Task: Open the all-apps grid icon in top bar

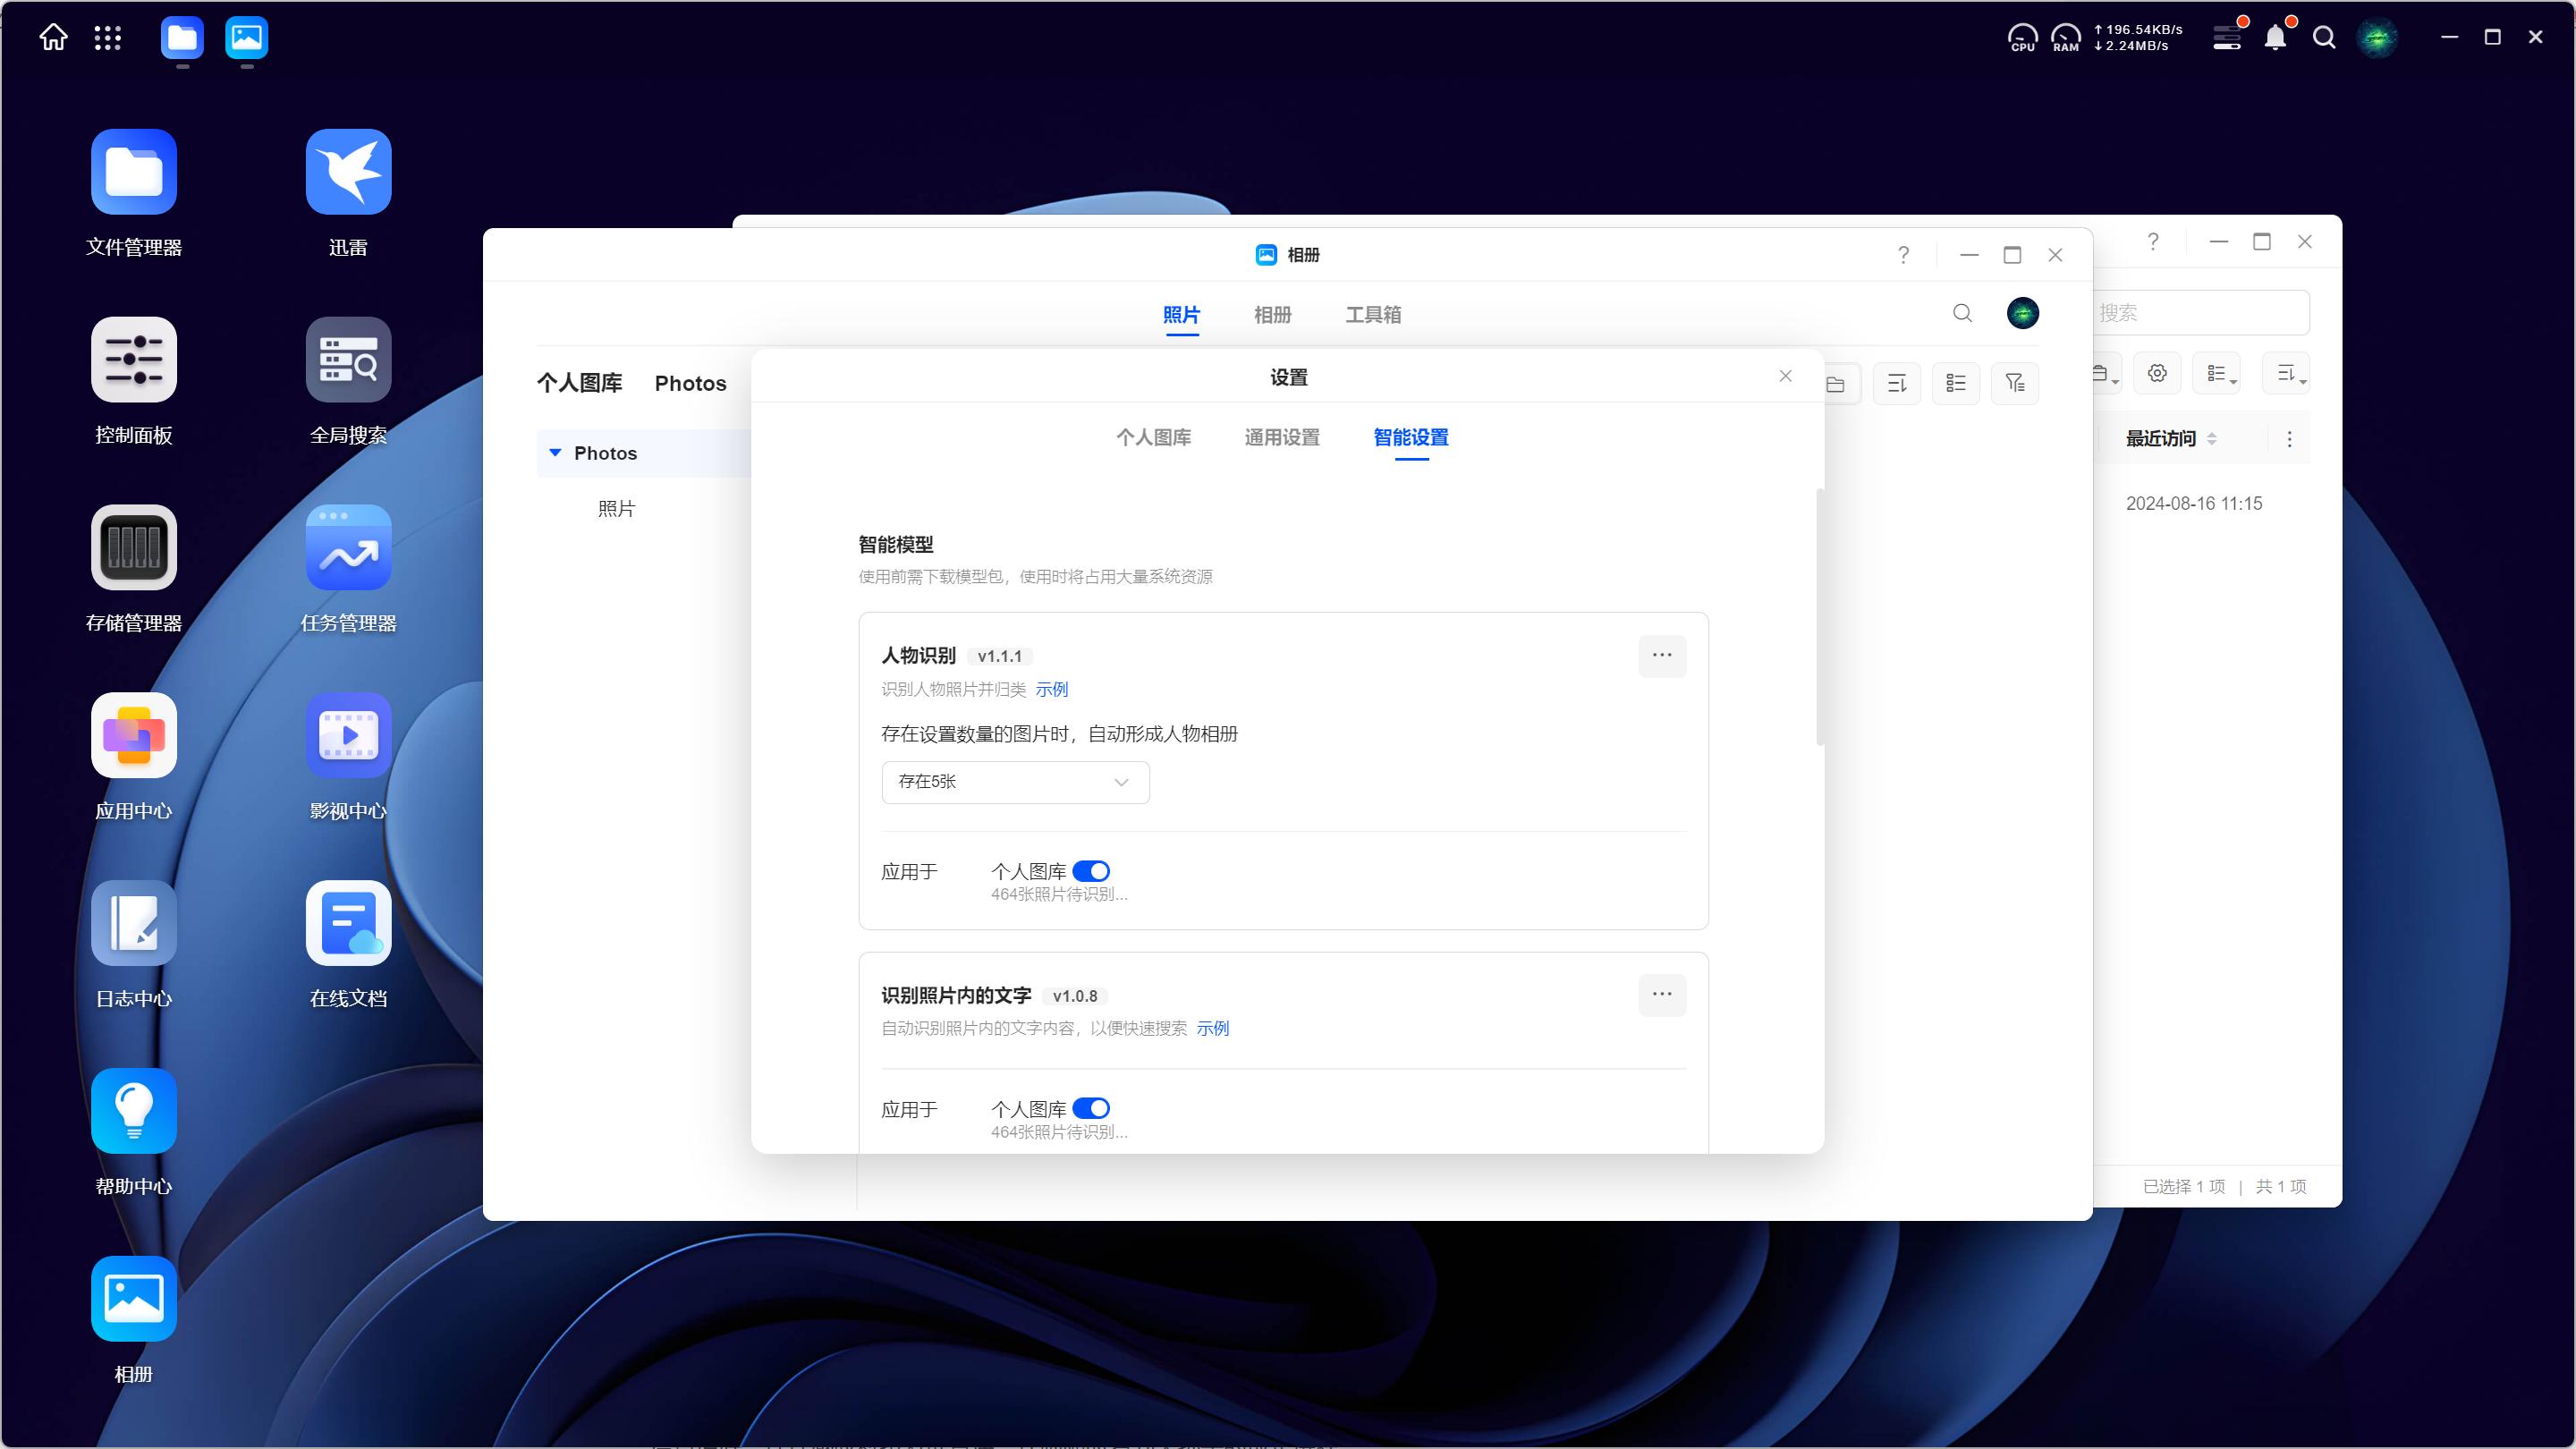Action: click(x=108, y=38)
